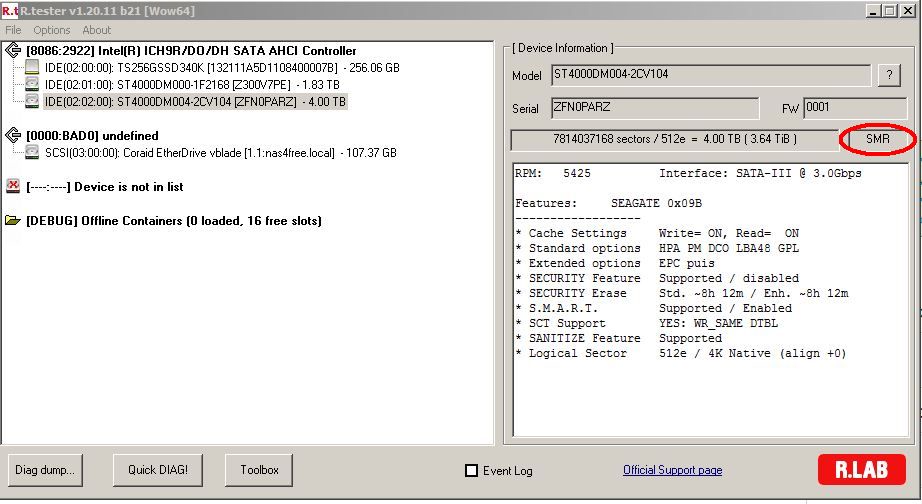Viewport: 922px width, 504px height.
Task: Select the Coraid EtherDrive vblade 107.37 GB entry
Action: click(x=221, y=153)
